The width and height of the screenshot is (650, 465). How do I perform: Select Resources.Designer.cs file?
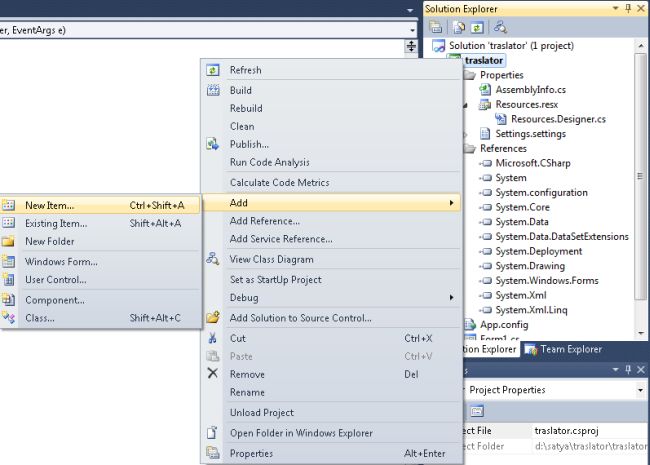[558, 119]
